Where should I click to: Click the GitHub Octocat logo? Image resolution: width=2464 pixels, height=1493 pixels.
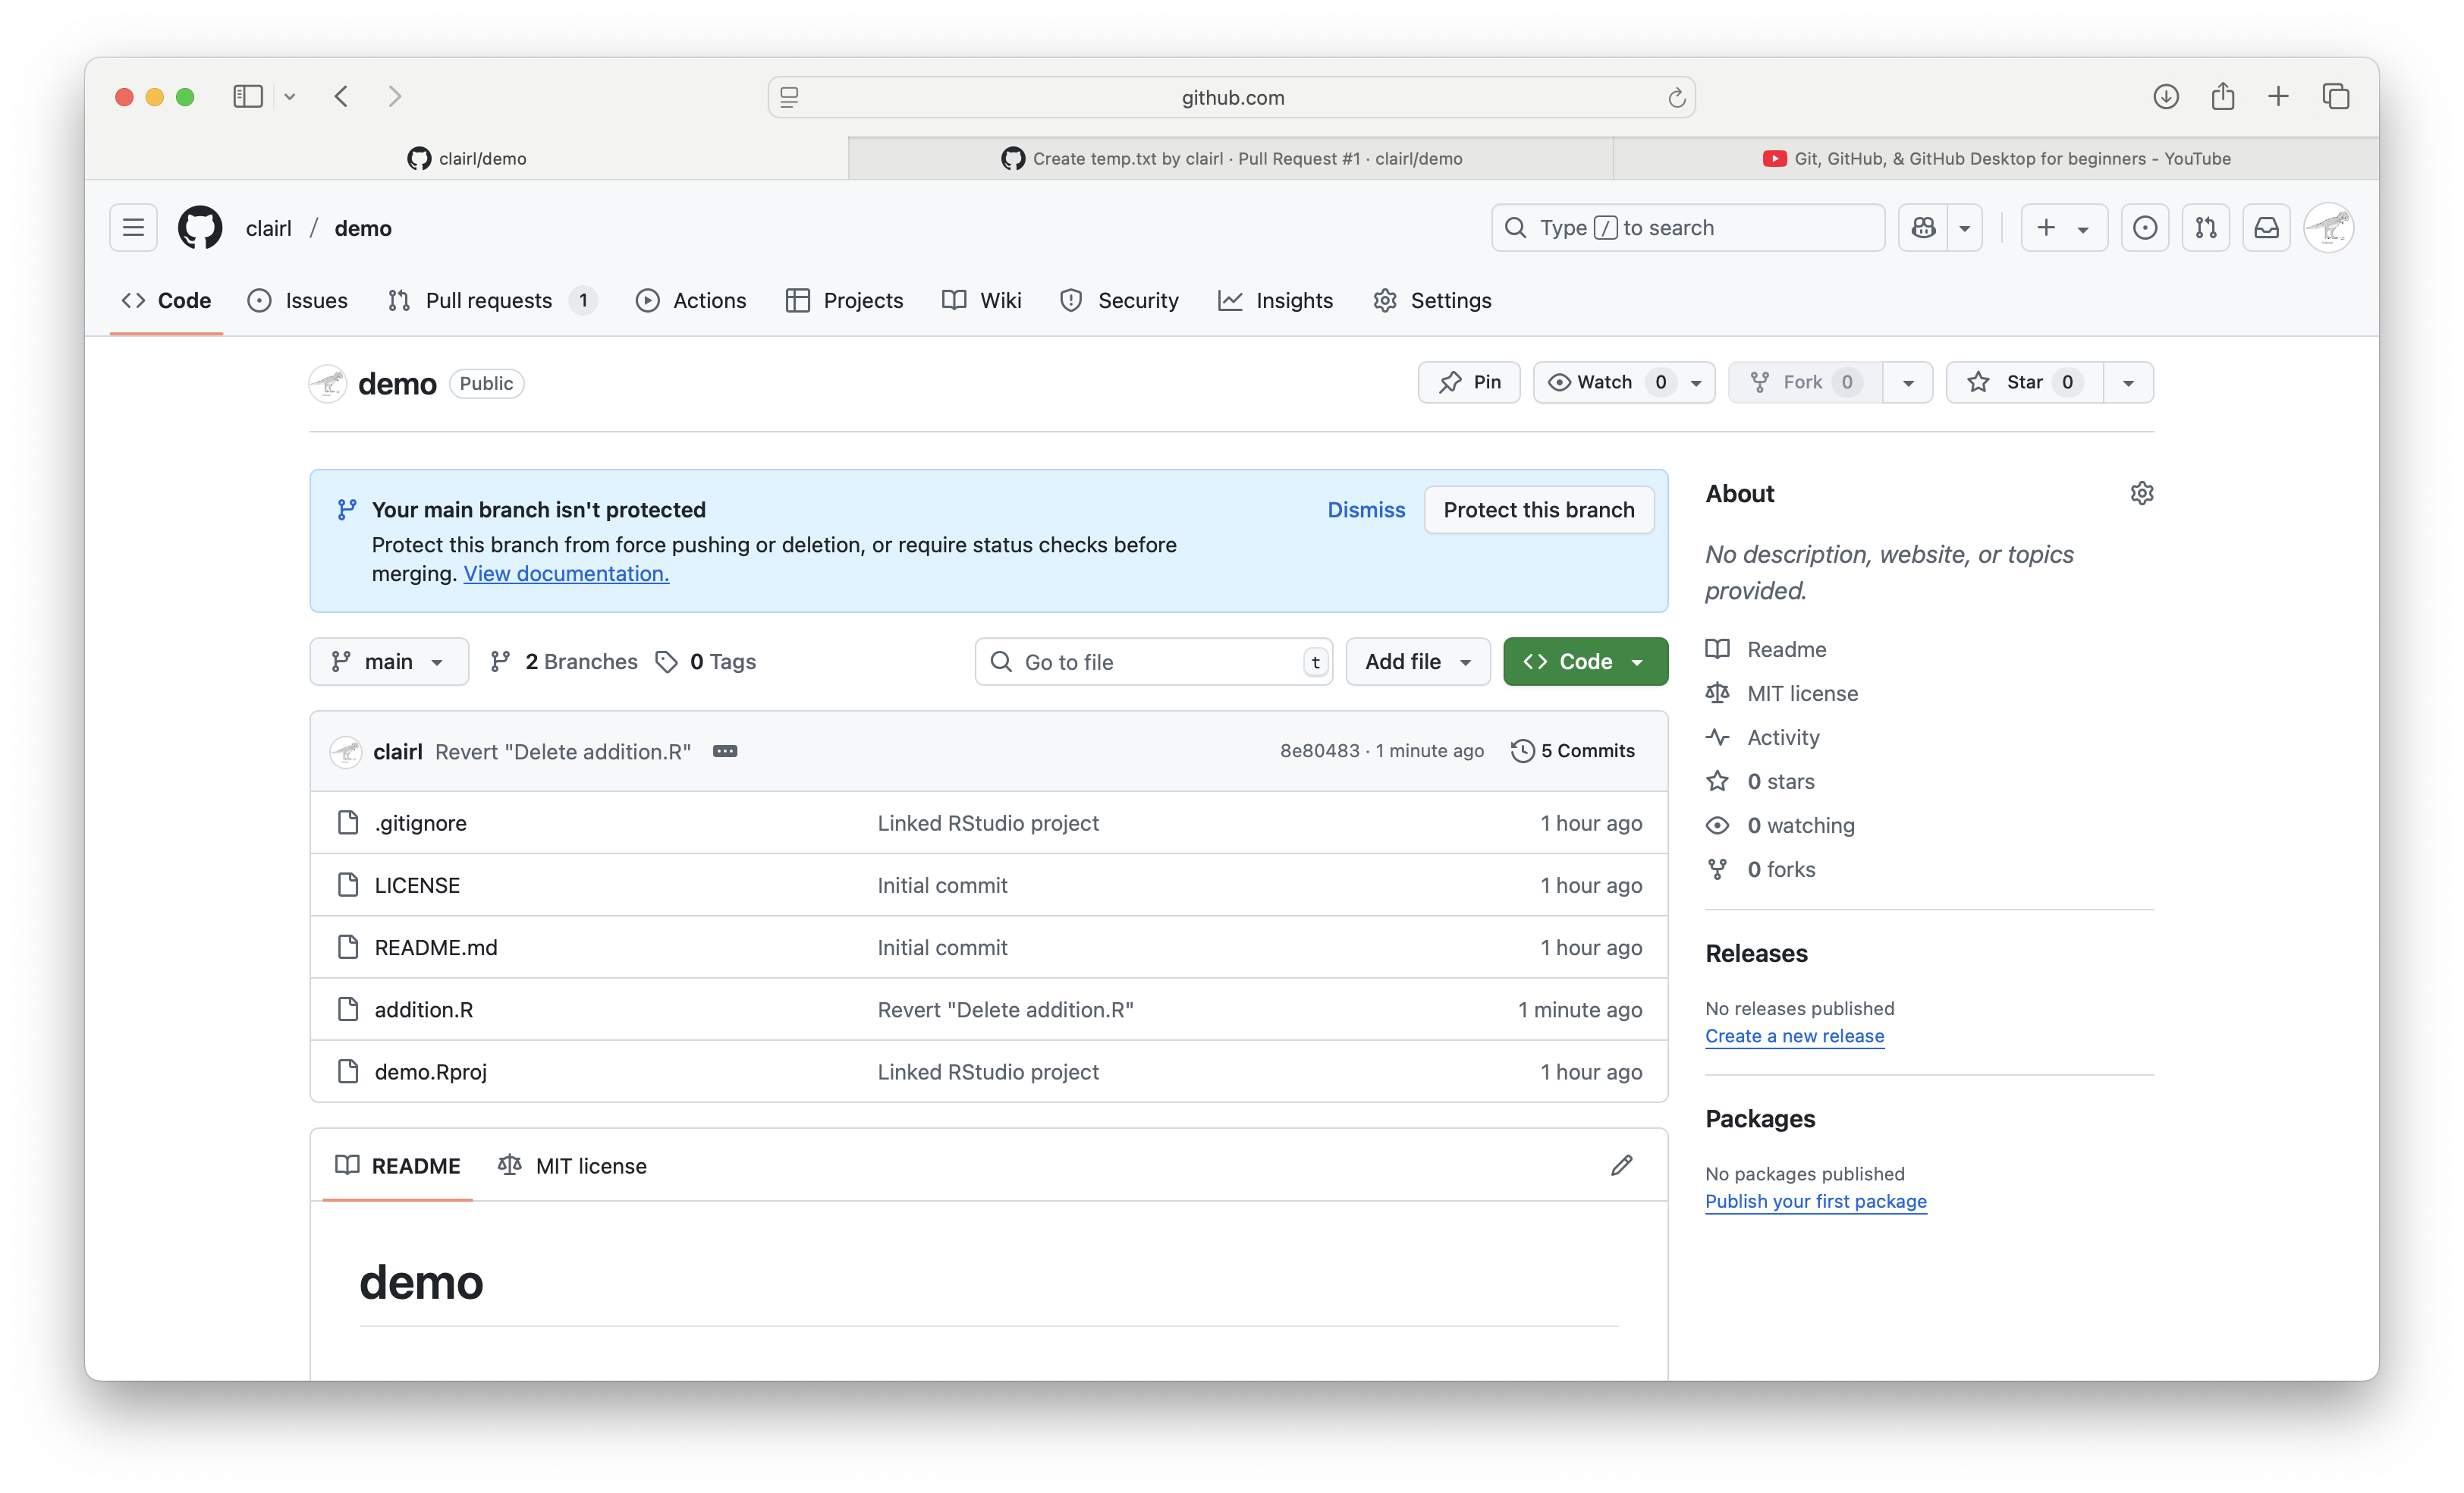(200, 228)
